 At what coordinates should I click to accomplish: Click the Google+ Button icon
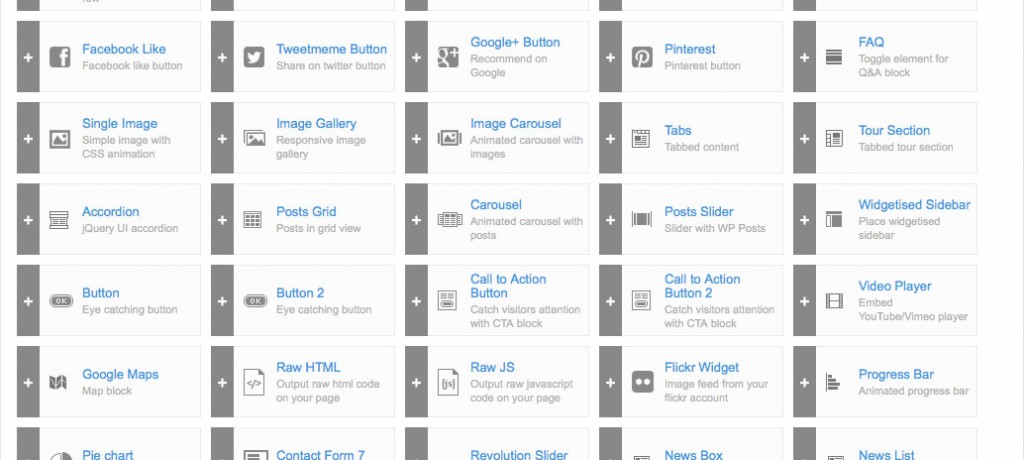[448, 57]
